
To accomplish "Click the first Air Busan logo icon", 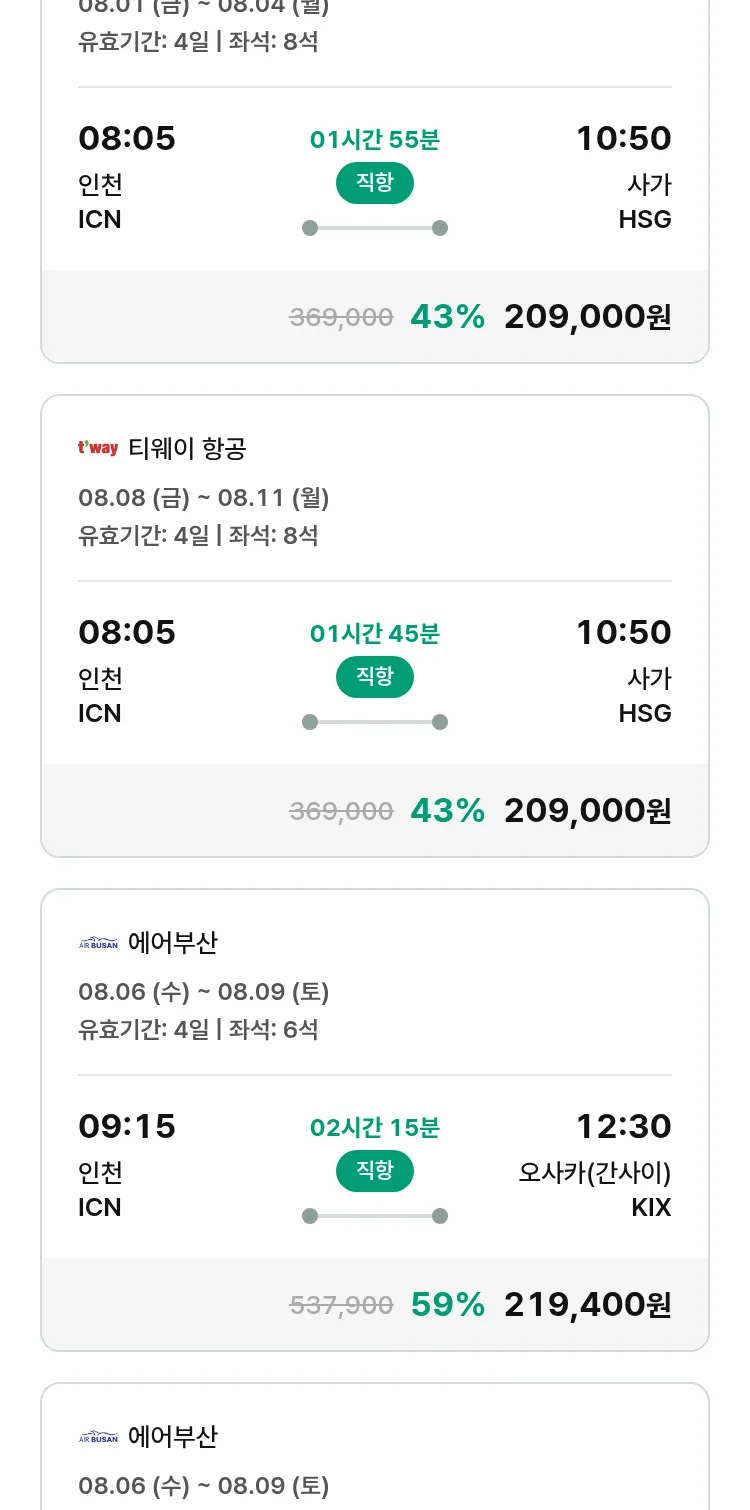I will tap(98, 942).
